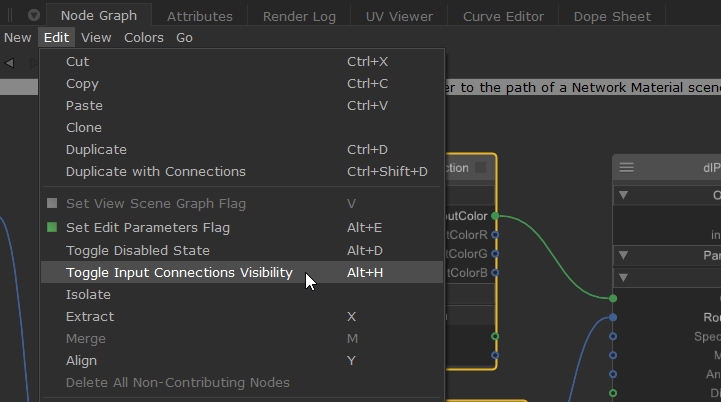This screenshot has width=721, height=402.
Task: Collapse the first group triangle in dlPrincipled node
Action: click(x=623, y=195)
